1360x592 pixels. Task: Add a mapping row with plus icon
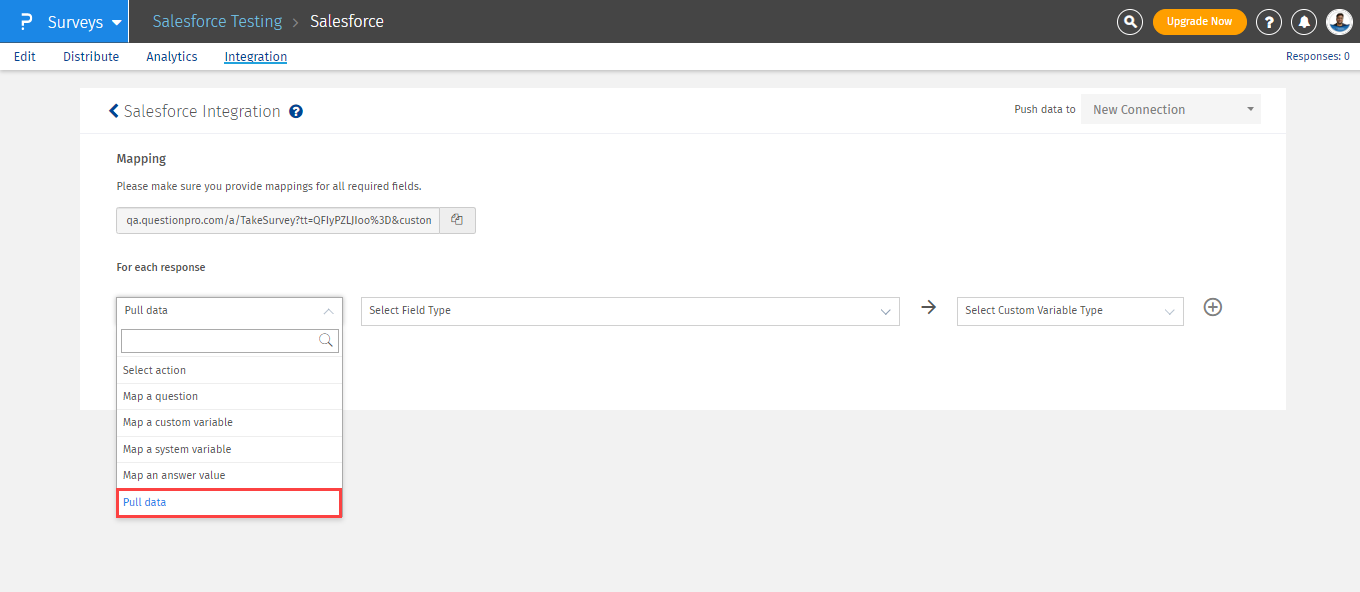[1213, 308]
